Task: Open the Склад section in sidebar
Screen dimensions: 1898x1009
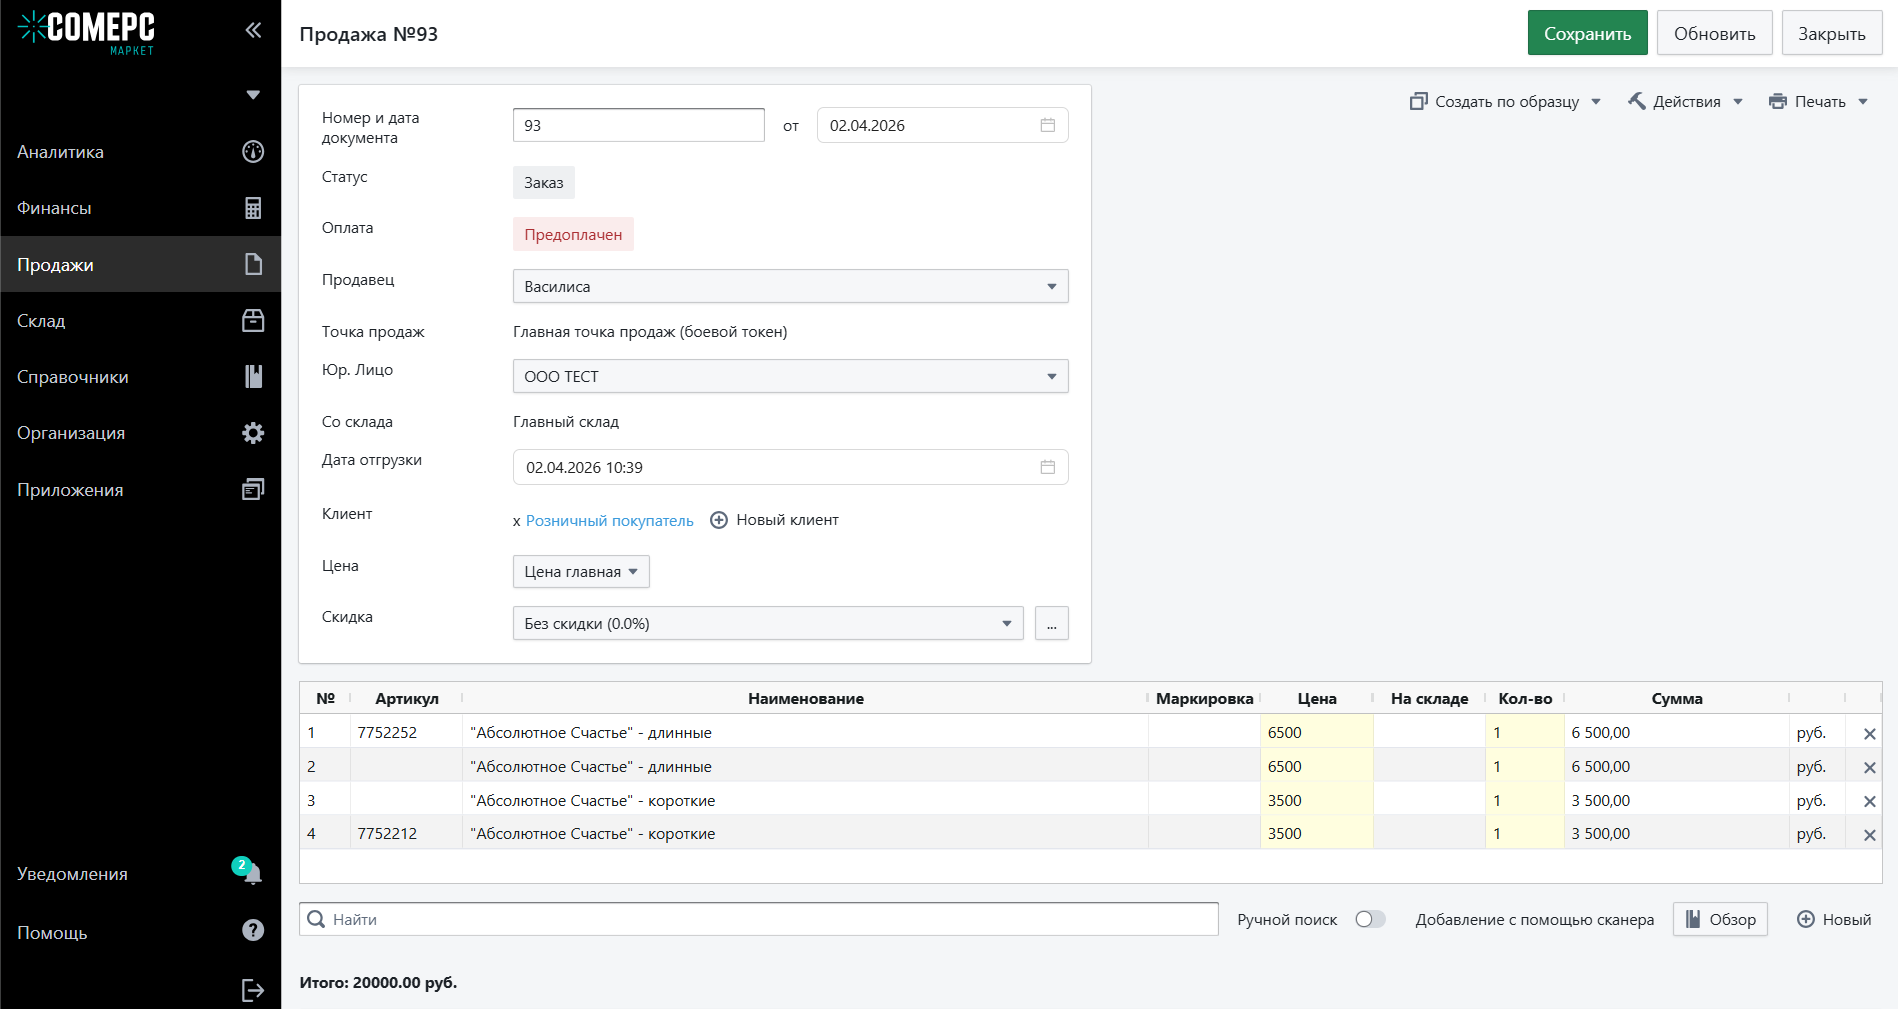Action: pyautogui.click(x=41, y=321)
